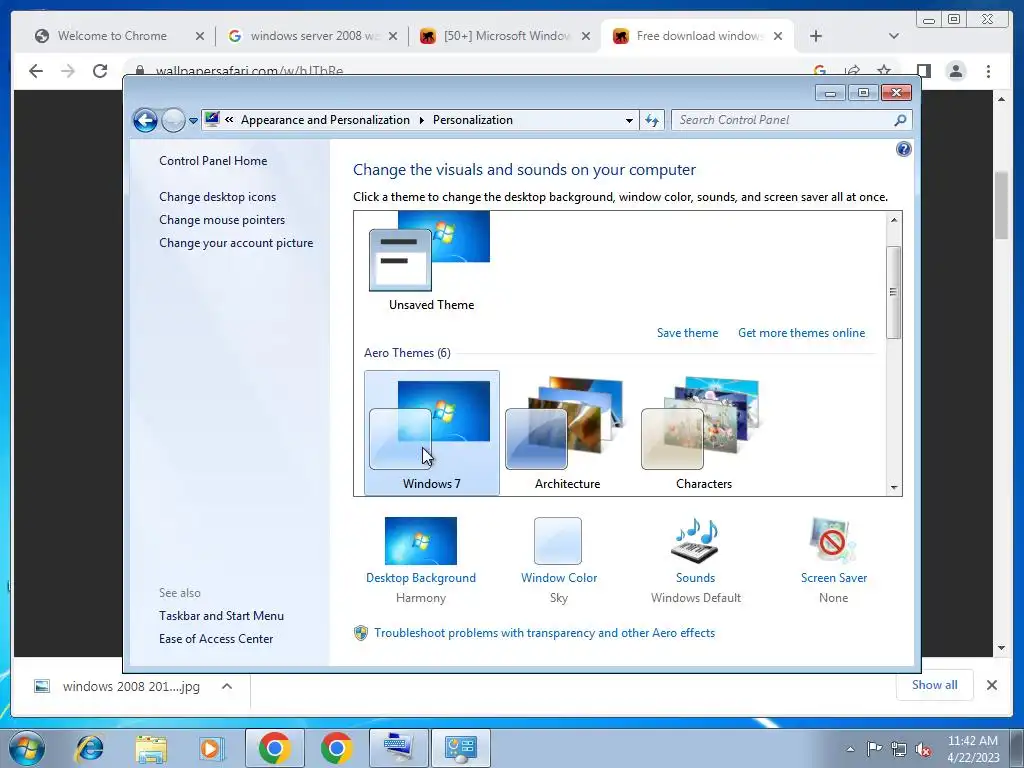
Task: Click the taskbar clock showing 11:42 AM
Action: 973,749
